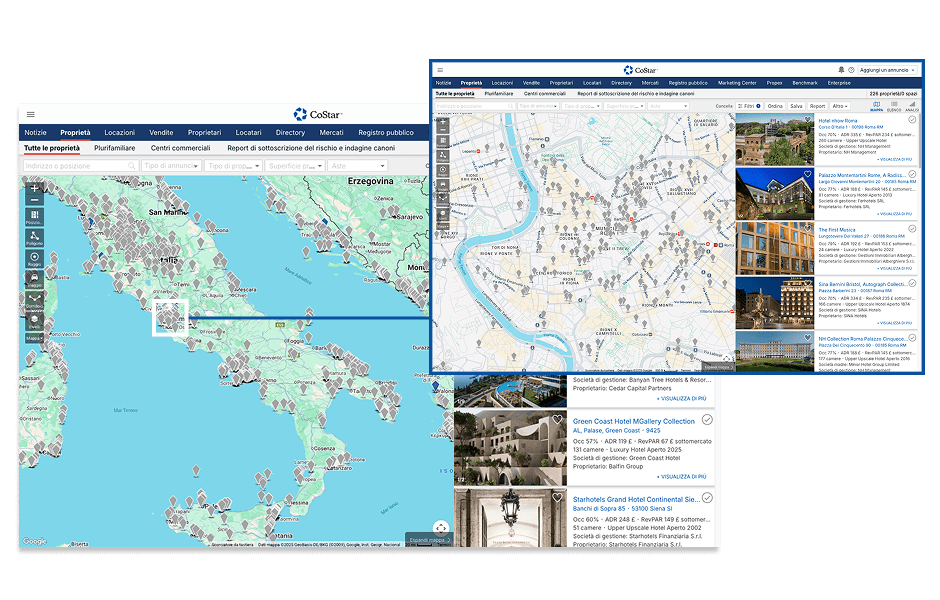The width and height of the screenshot is (940, 600).
Task: Click the Indirizzo o posizione search field
Action: click(80, 165)
